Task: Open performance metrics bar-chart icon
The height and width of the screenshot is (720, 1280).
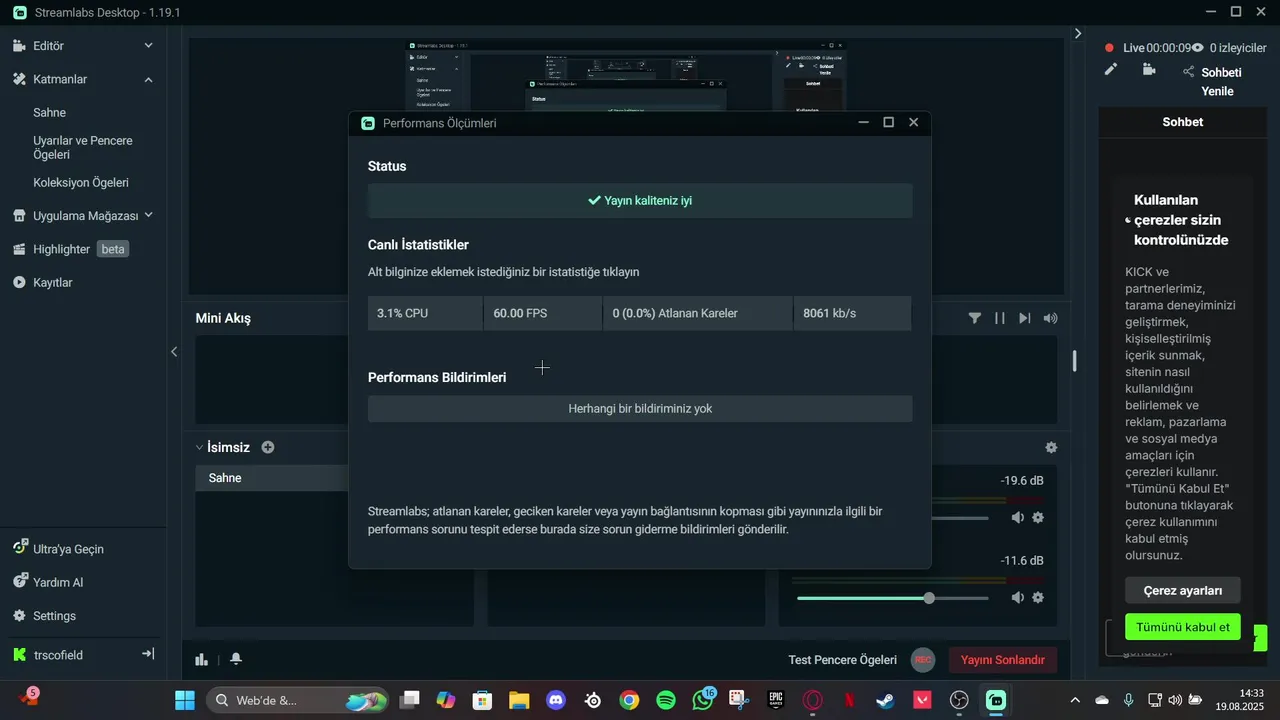Action: tap(202, 659)
